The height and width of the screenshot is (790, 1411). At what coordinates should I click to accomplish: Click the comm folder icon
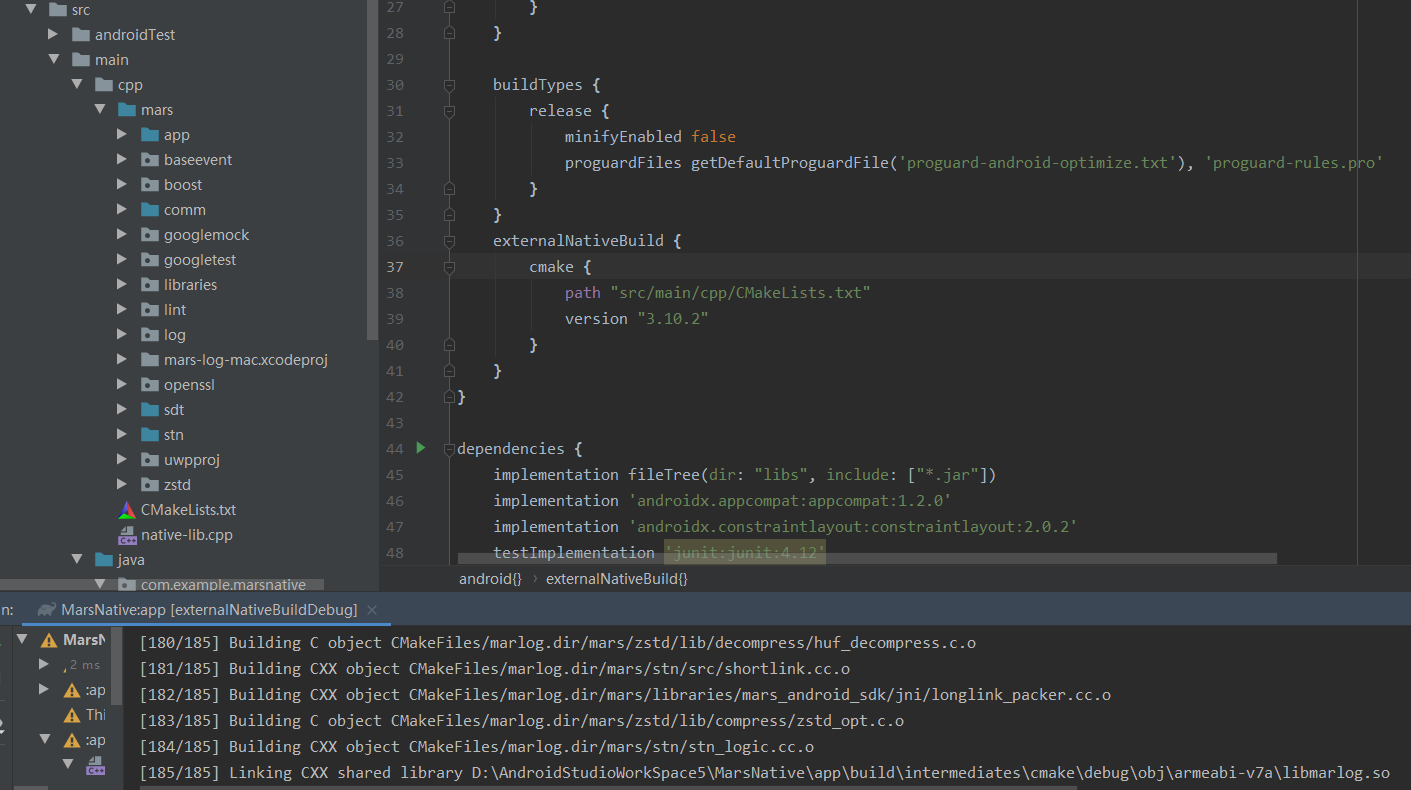click(x=150, y=210)
